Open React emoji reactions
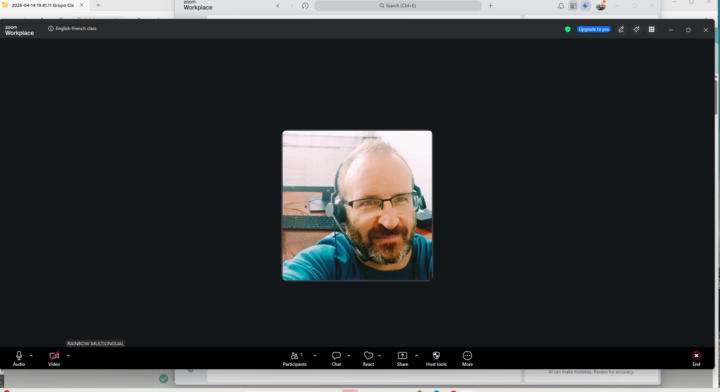Screen dimensions: 720x392 pyautogui.click(x=368, y=358)
